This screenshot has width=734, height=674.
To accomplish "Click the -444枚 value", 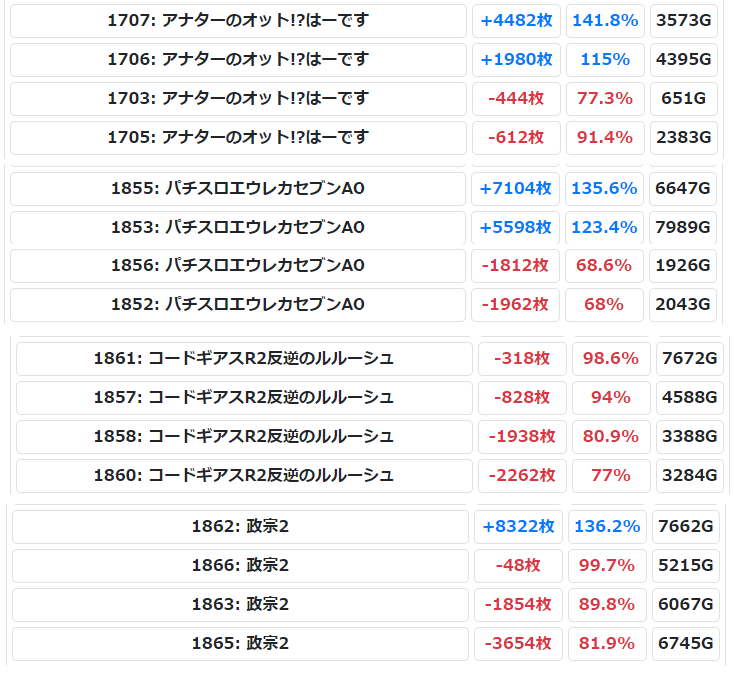I will pyautogui.click(x=516, y=98).
